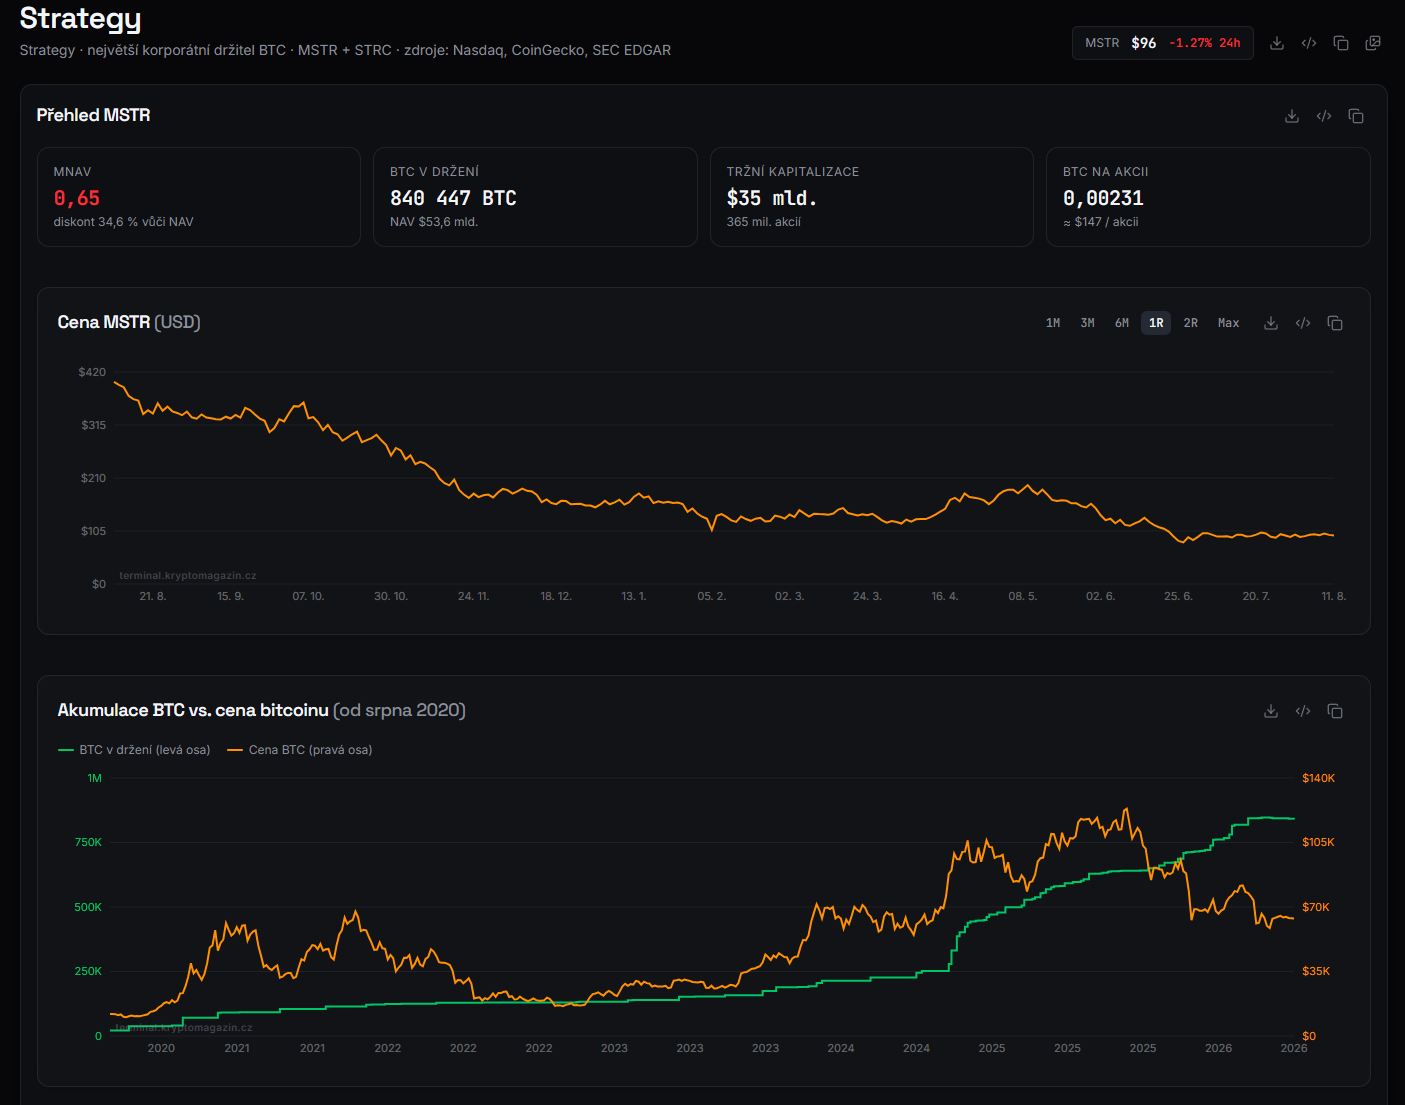The image size is (1405, 1105).
Task: Download the Akumulace BTC chart
Action: click(1271, 711)
